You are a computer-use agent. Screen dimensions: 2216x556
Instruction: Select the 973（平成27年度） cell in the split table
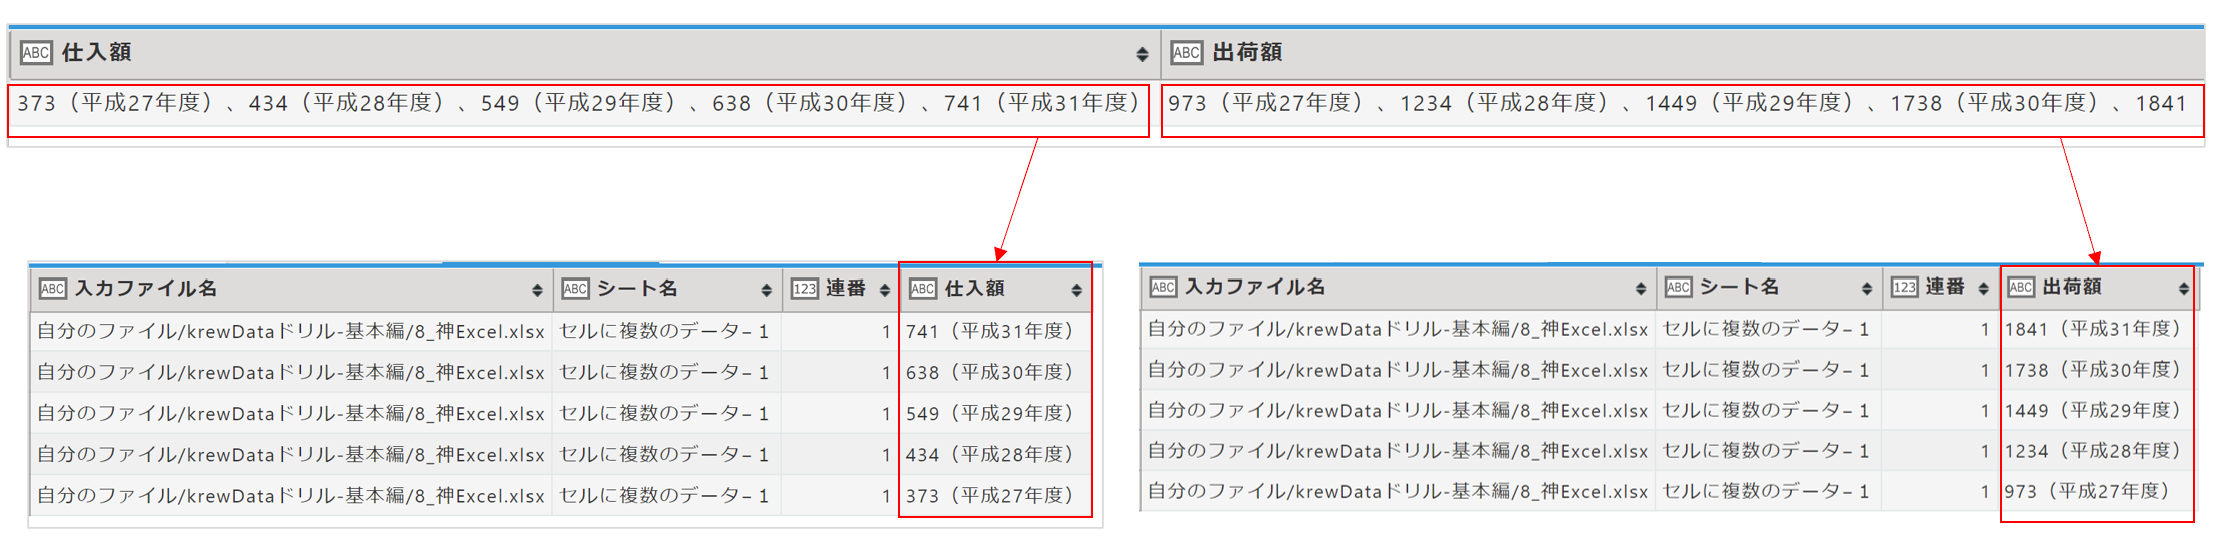click(2098, 491)
